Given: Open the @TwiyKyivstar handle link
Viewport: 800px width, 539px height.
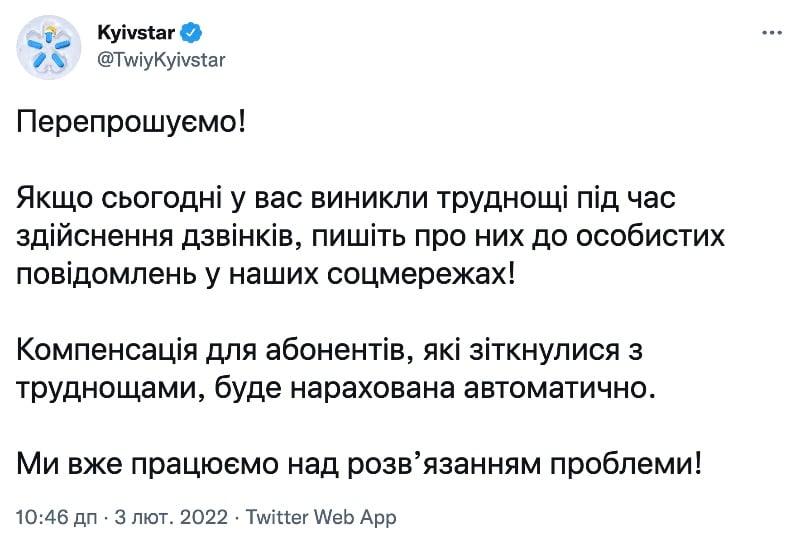Looking at the screenshot, I should tap(161, 60).
